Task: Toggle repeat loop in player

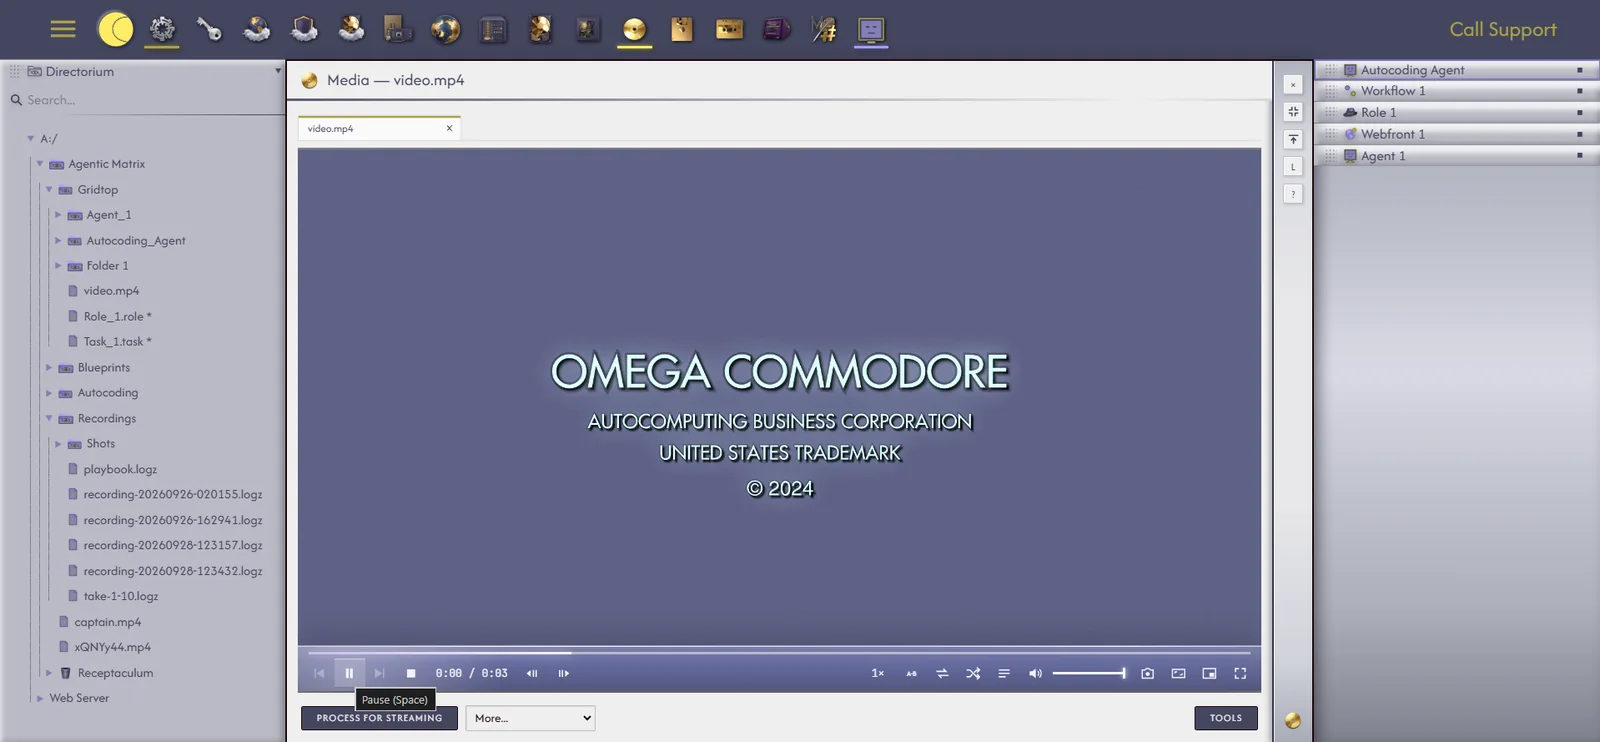Action: (942, 674)
